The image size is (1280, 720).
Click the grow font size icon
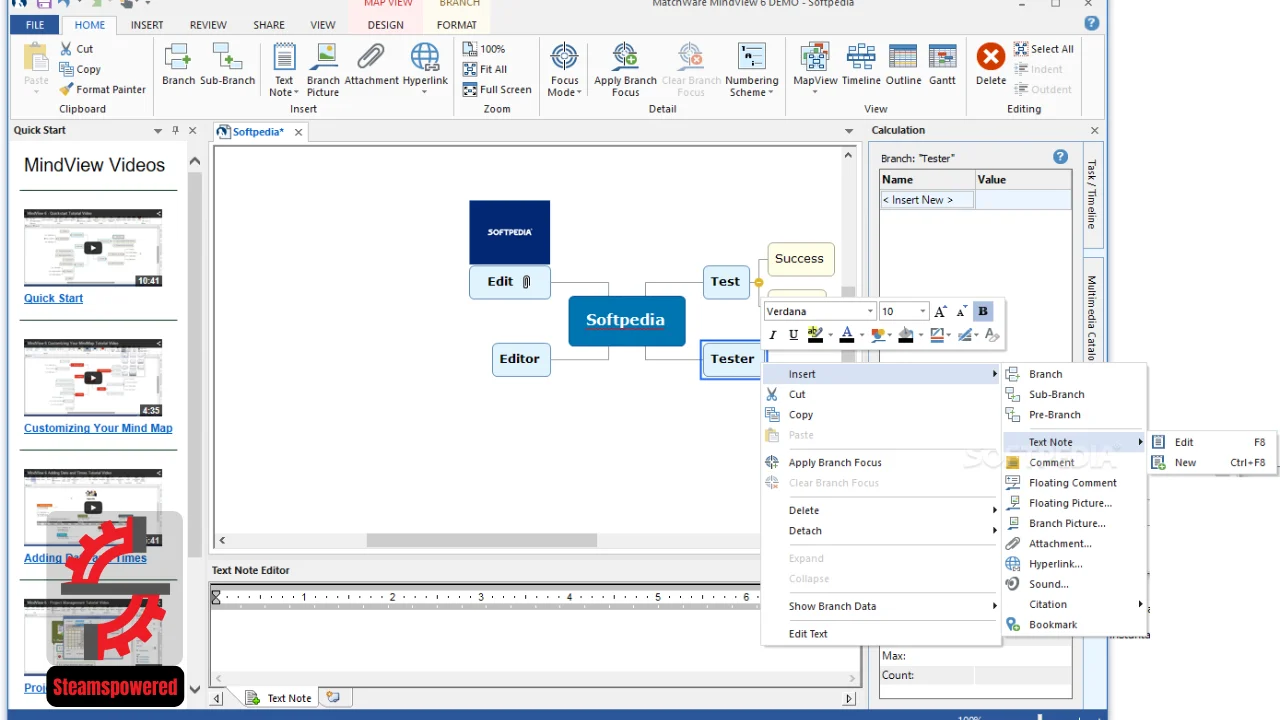pos(940,311)
